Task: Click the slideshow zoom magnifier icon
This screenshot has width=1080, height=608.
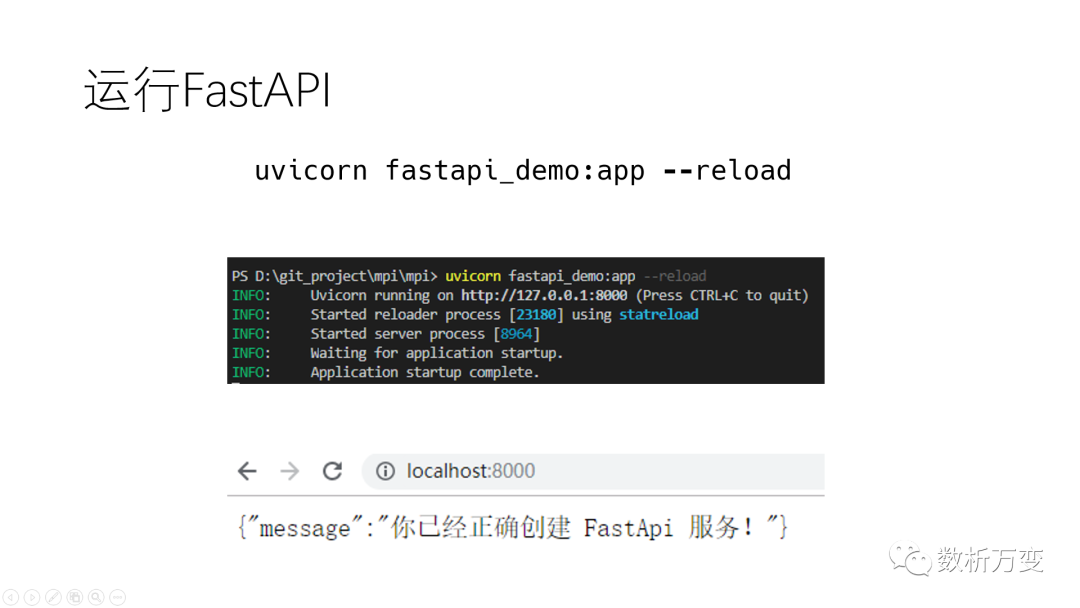Action: (96, 597)
